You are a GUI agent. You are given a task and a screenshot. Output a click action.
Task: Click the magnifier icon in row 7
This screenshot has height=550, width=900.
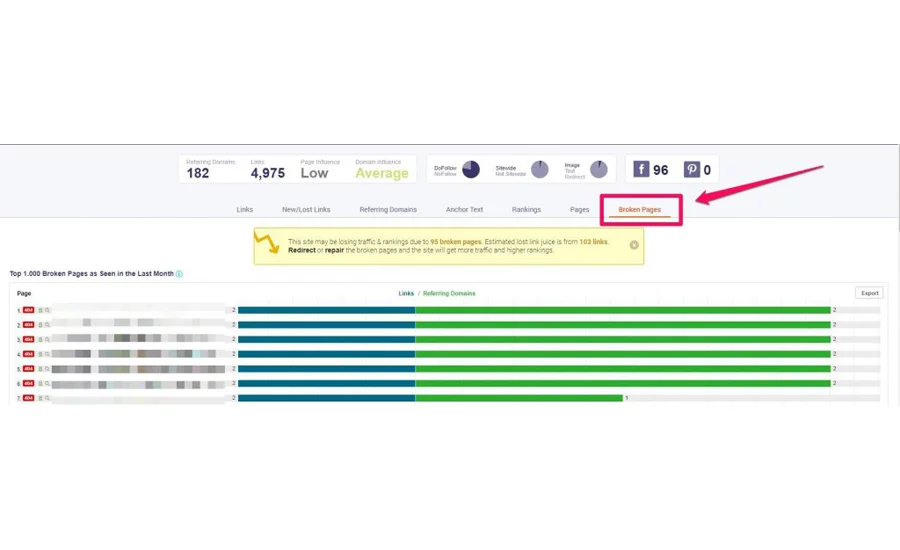point(47,398)
